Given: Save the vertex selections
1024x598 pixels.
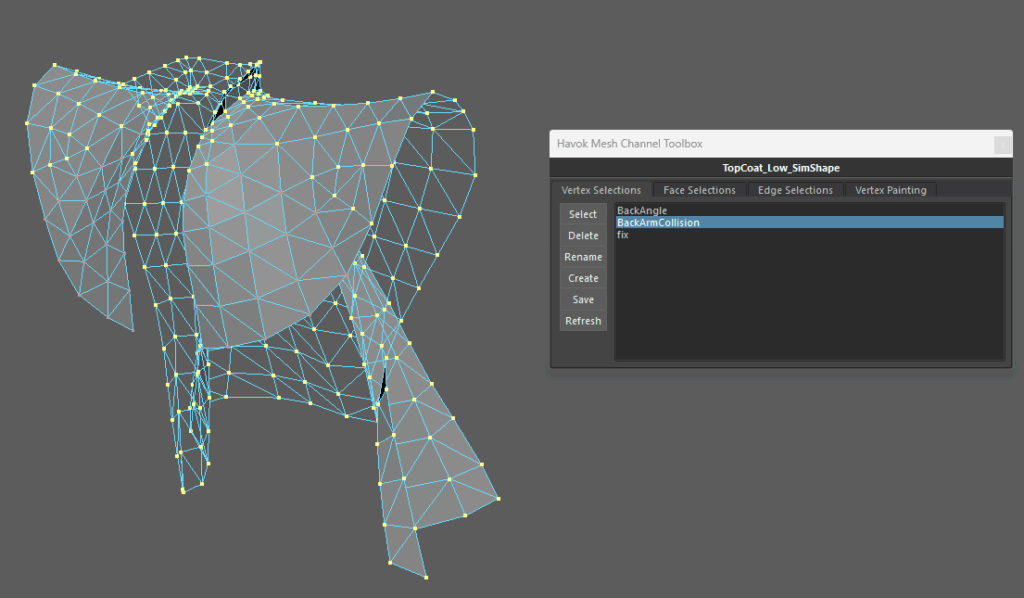Looking at the screenshot, I should coord(583,300).
